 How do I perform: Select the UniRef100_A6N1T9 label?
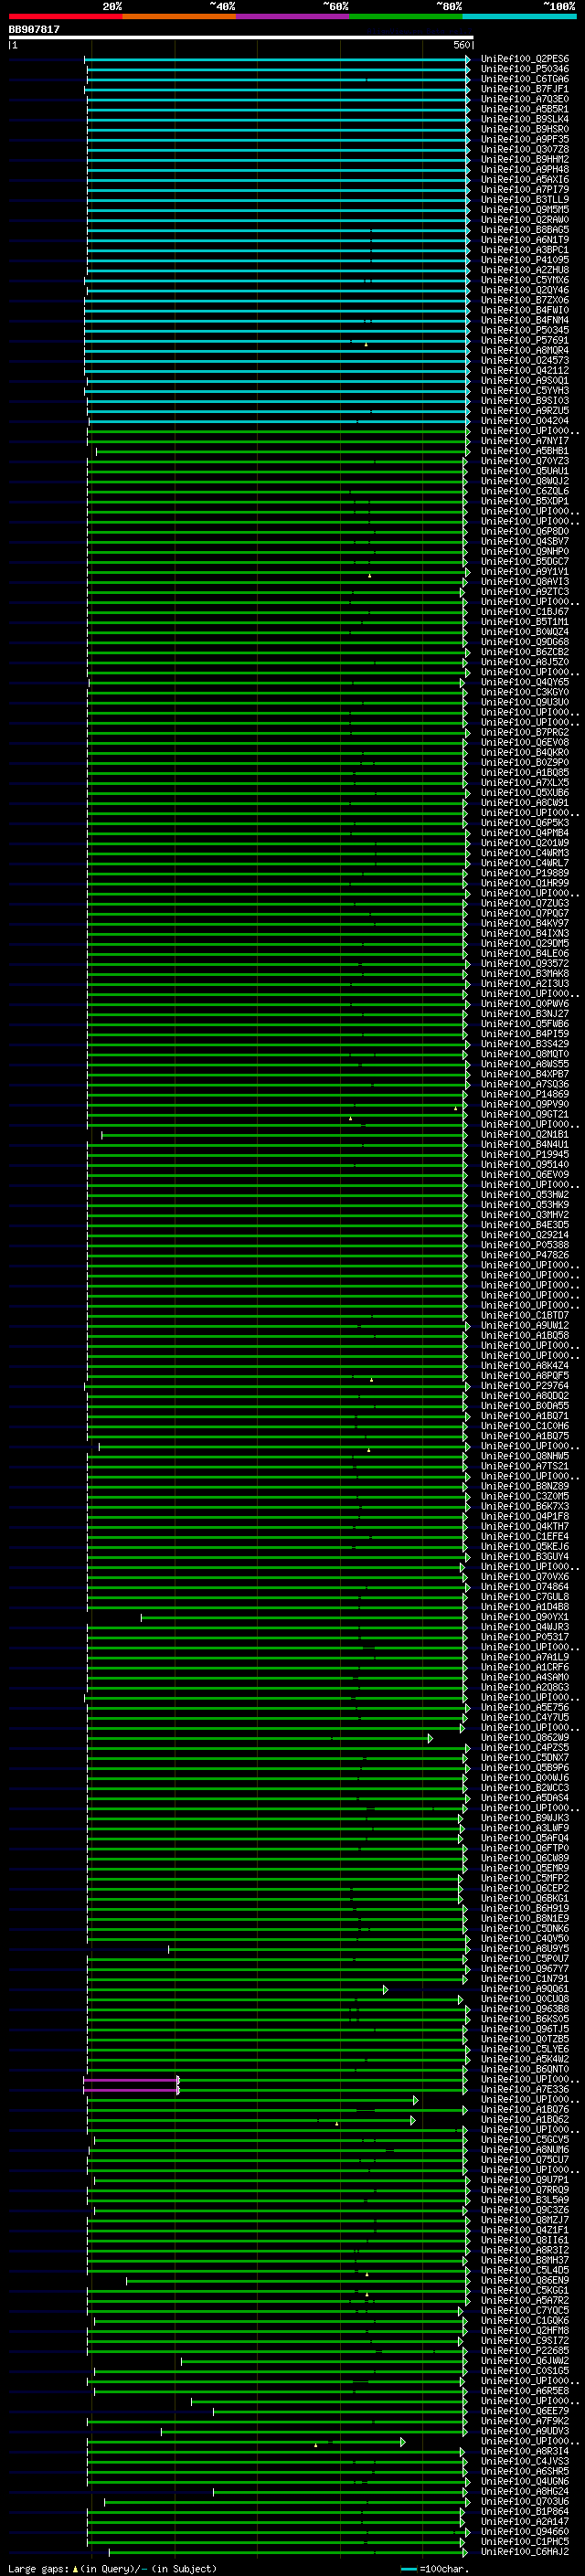pyautogui.click(x=524, y=240)
